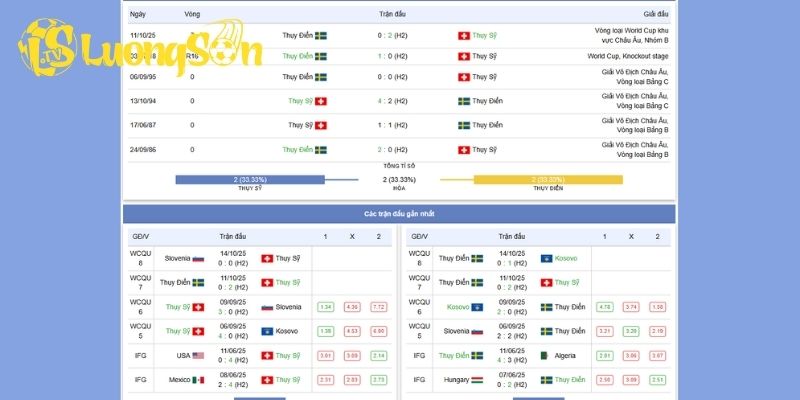Viewport: 800px width, 400px height.
Task: Click Slovenia flag in the 14/10/25 match row
Action: 198,258
